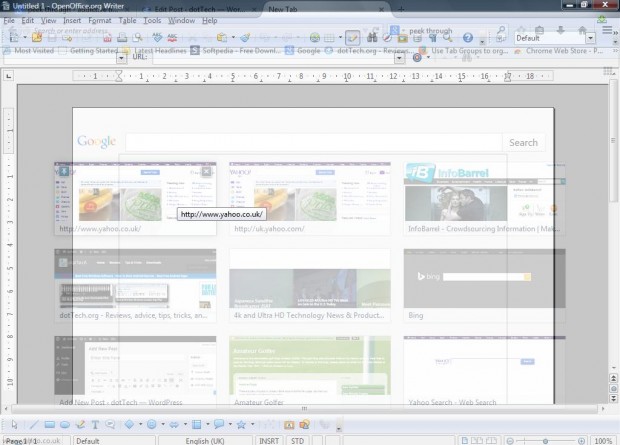Viewport: 620px width, 445px height.
Task: Open the Table menu
Action: (127, 20)
